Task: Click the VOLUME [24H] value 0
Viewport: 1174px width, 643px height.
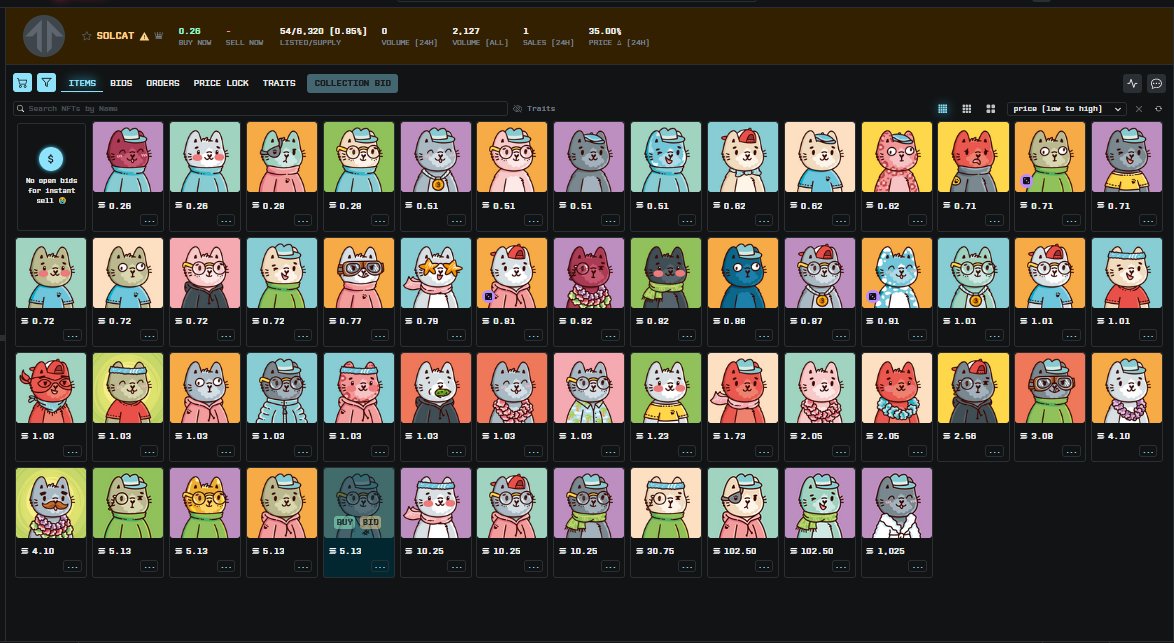Action: pyautogui.click(x=384, y=31)
